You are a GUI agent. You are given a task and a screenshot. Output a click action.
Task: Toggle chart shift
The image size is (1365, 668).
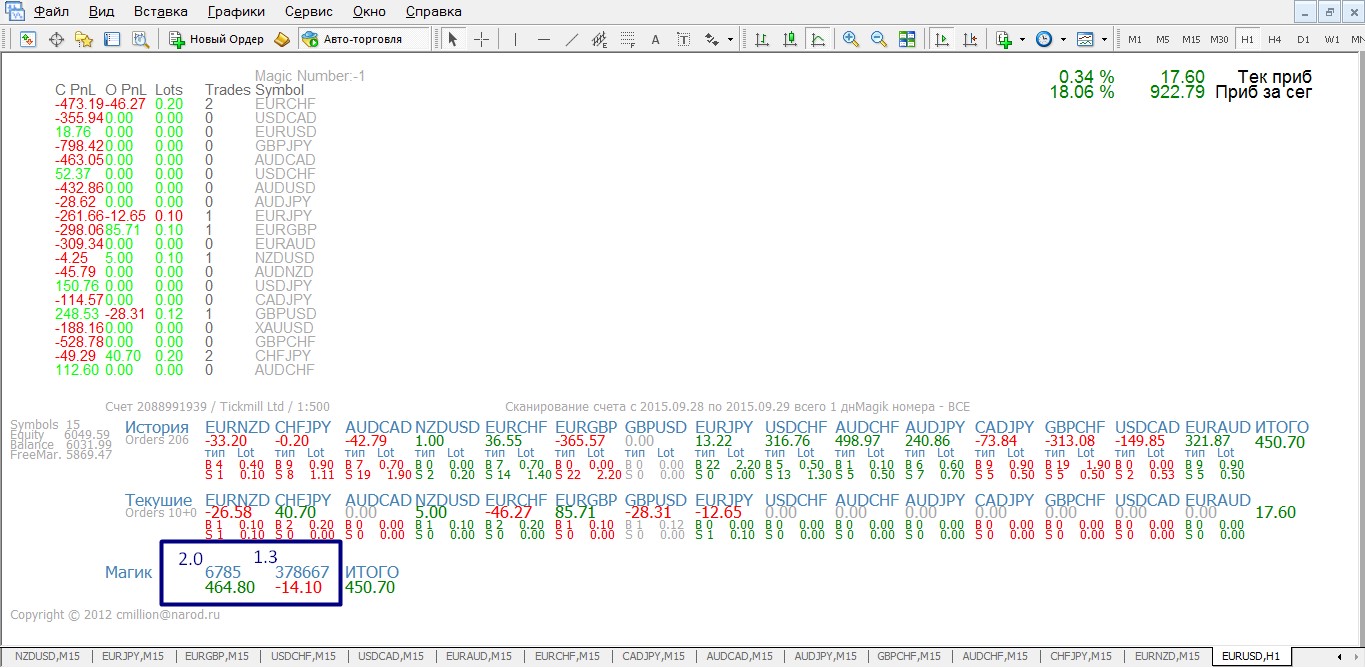(970, 39)
